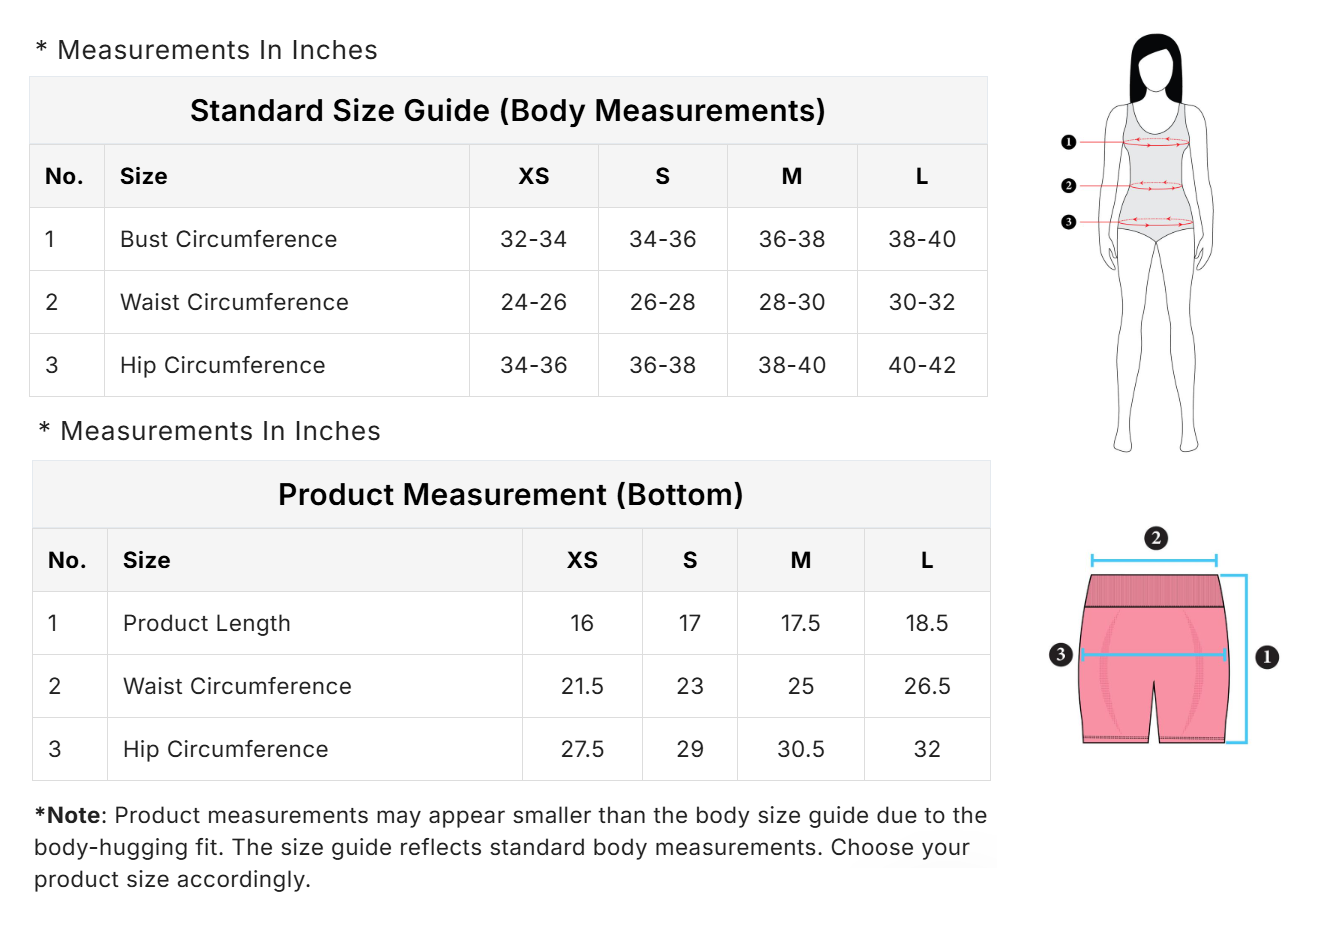Click the Product Length row label
The height and width of the screenshot is (929, 1320).
tap(206, 624)
